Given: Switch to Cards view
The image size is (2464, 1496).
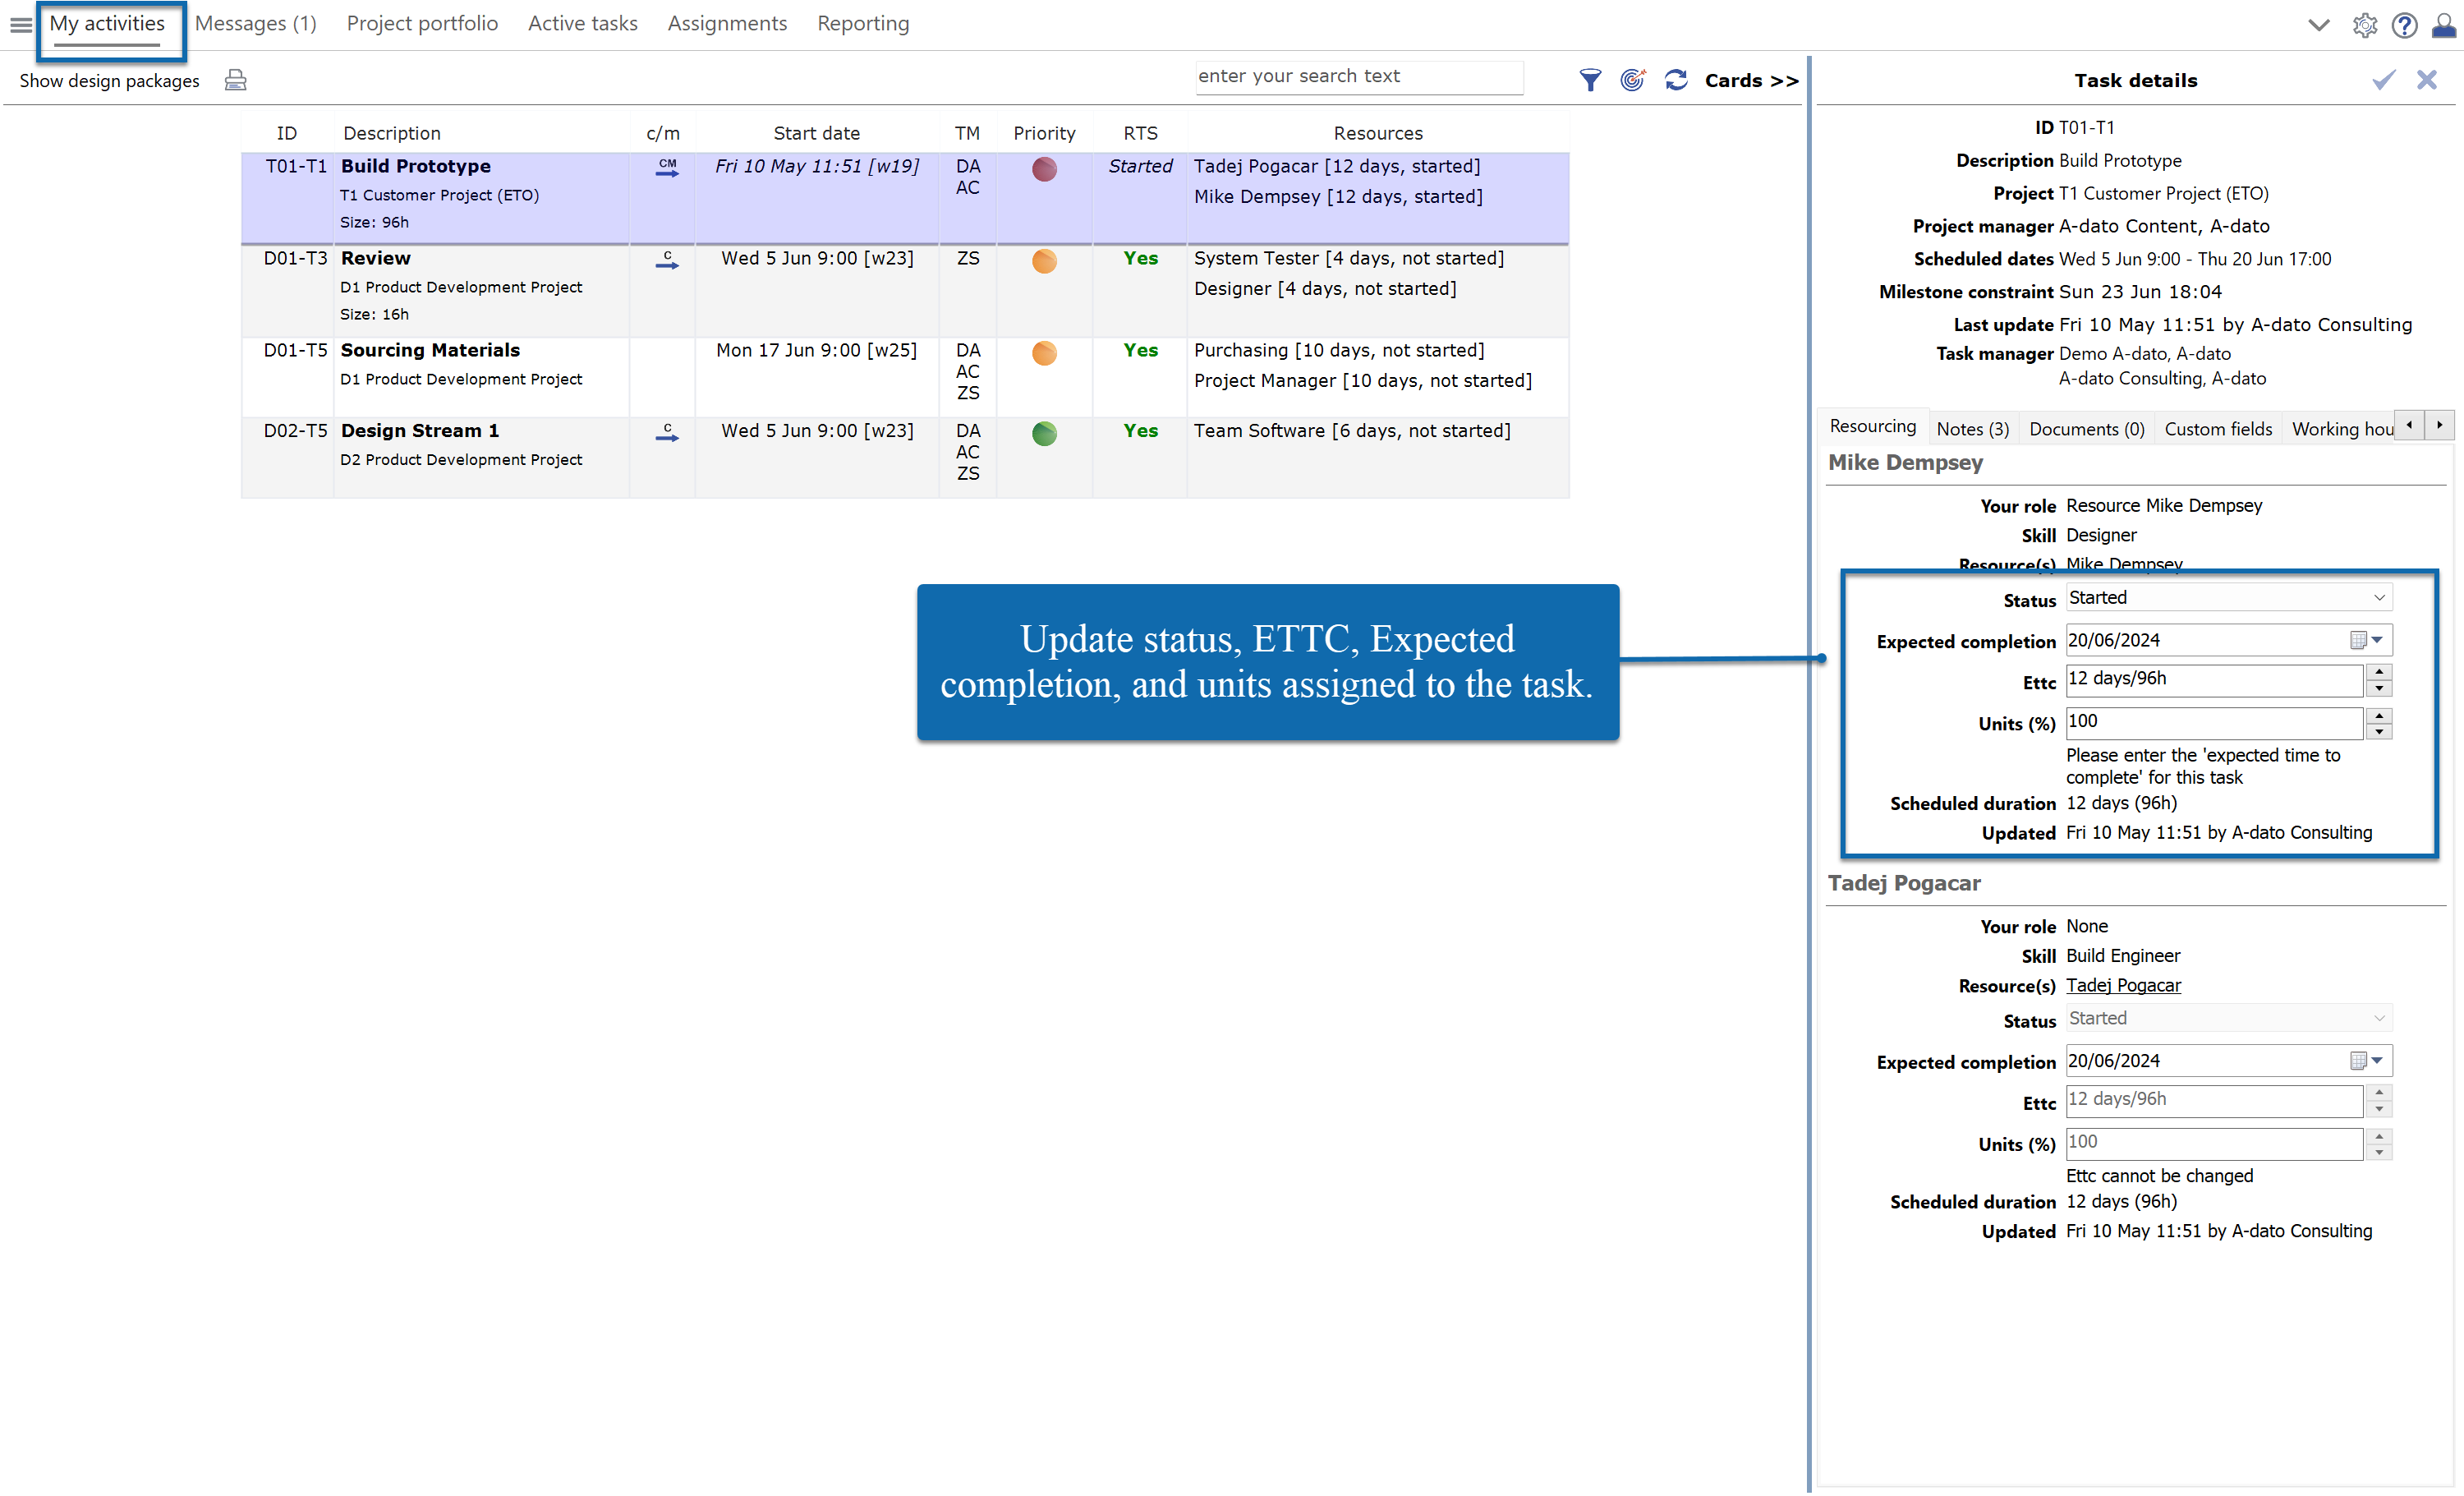Looking at the screenshot, I should [x=1751, y=80].
